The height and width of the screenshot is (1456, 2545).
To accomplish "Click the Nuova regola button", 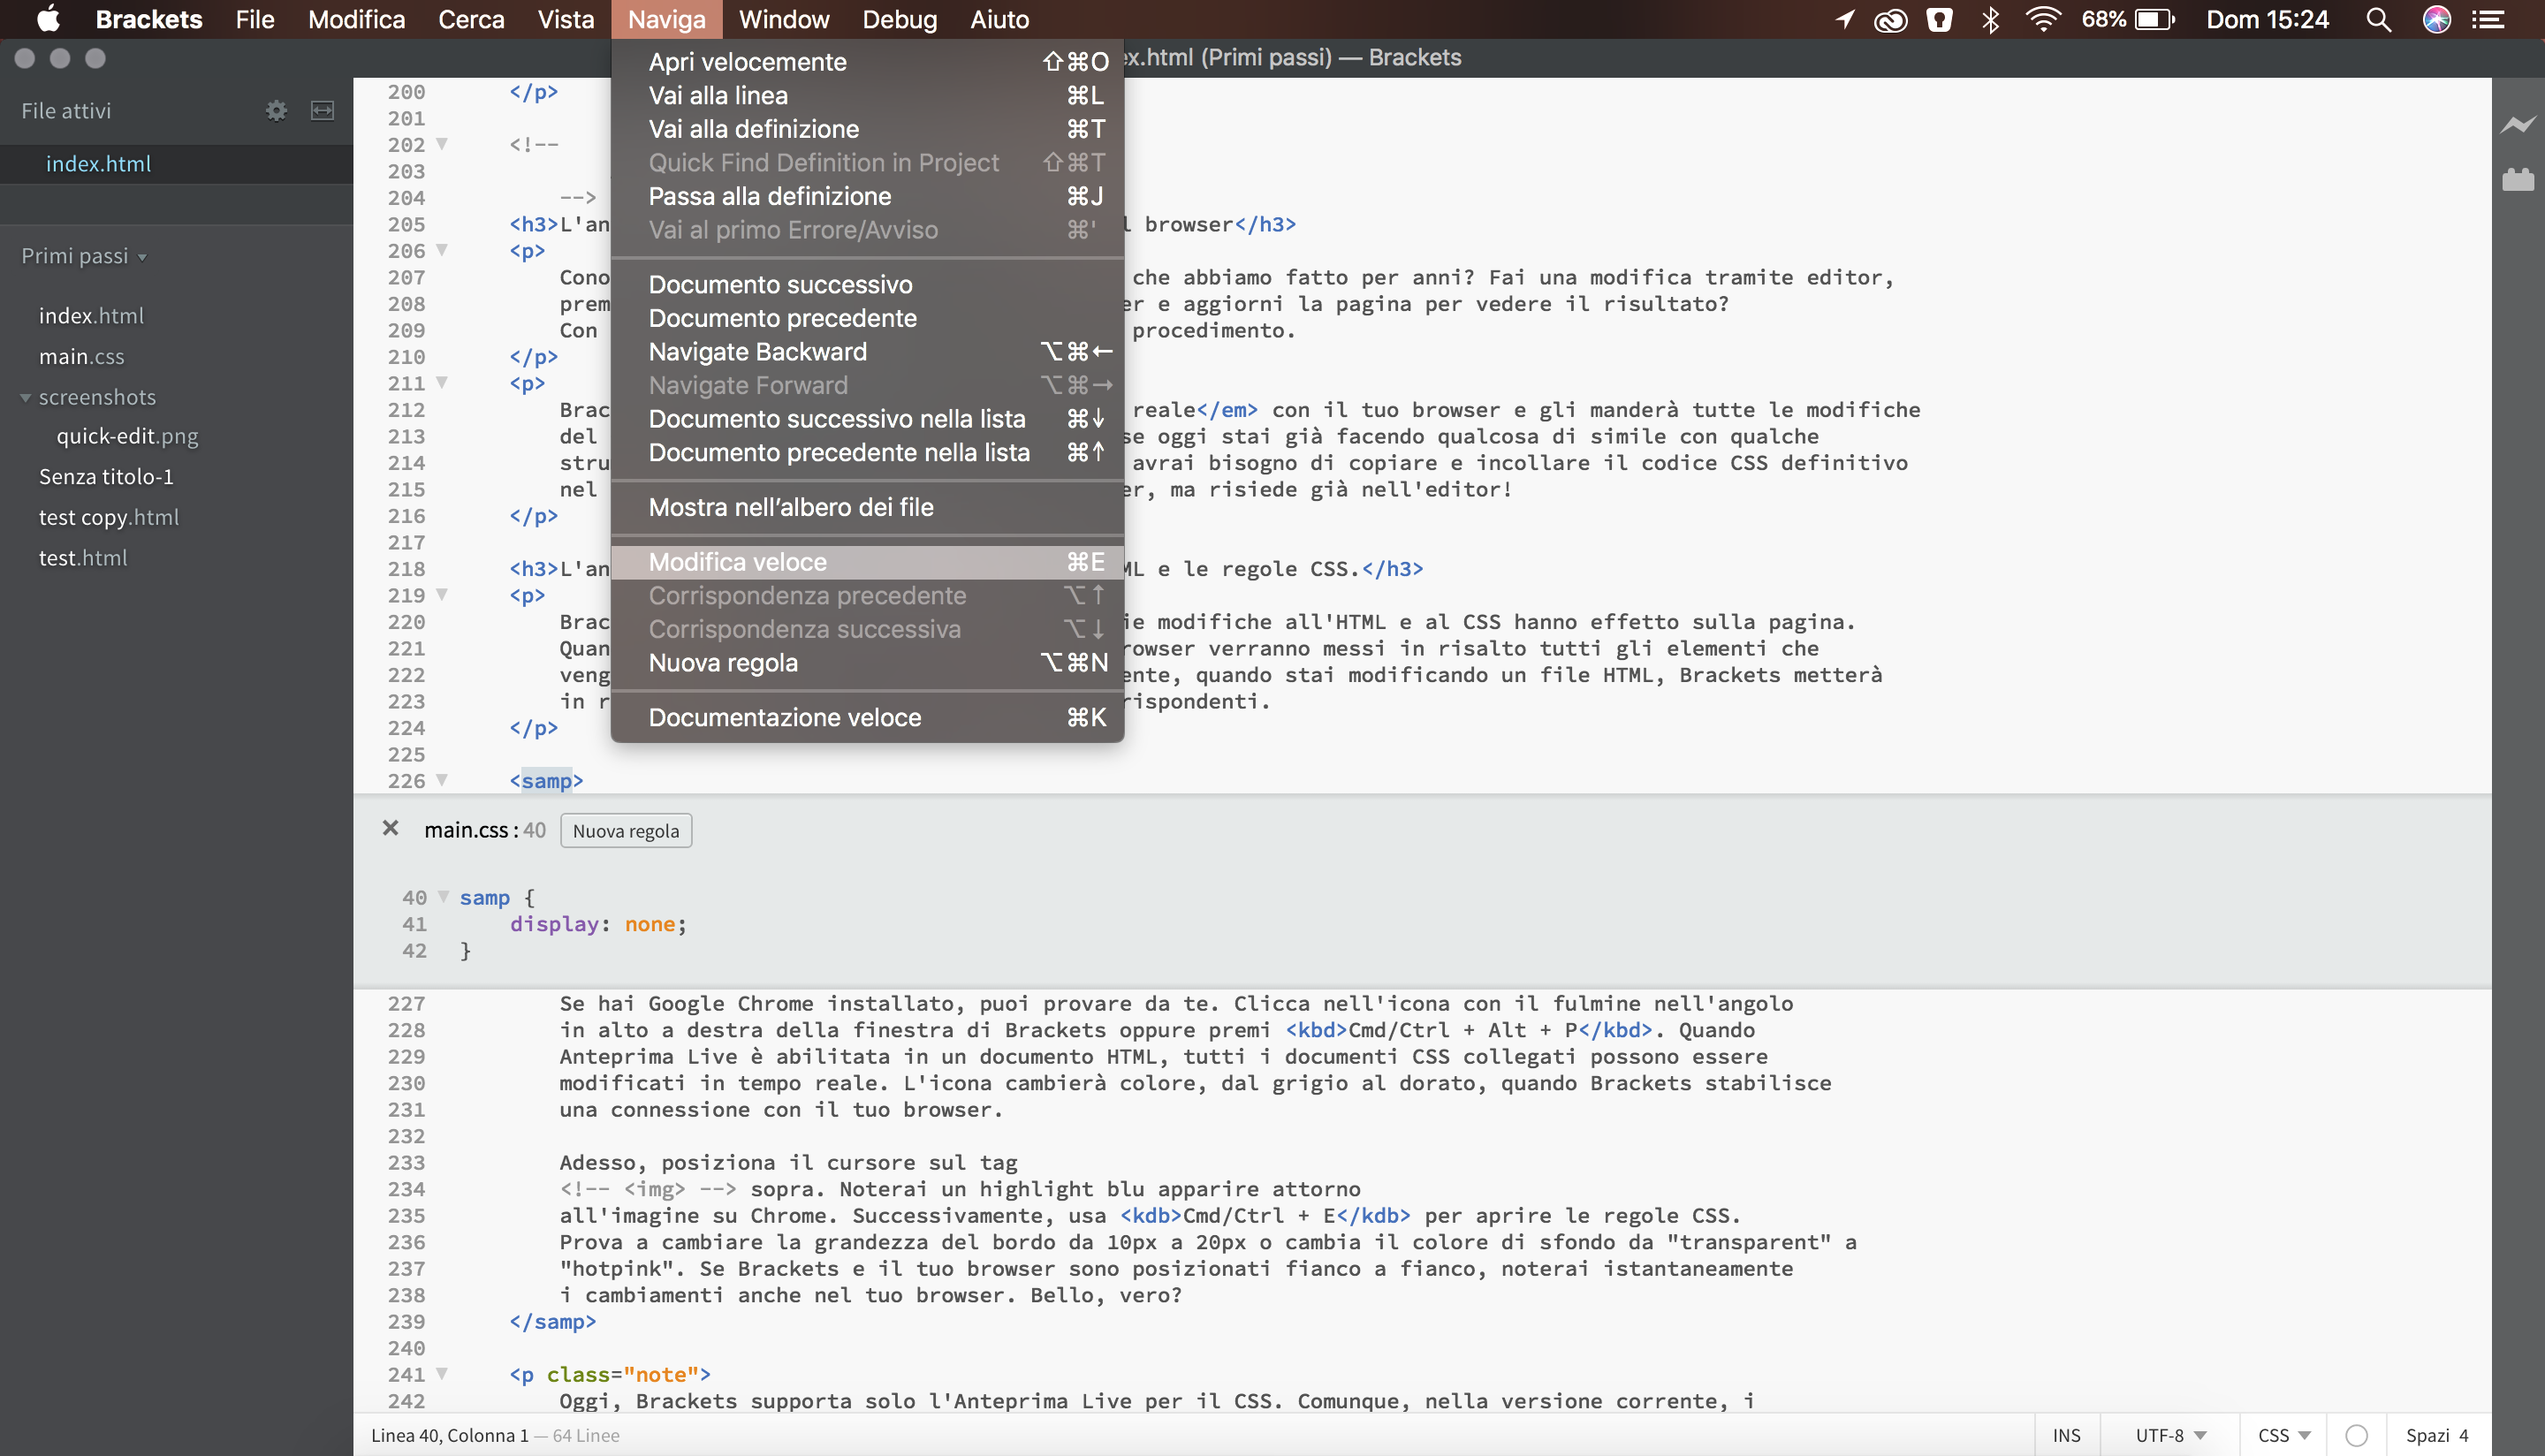I will point(626,830).
